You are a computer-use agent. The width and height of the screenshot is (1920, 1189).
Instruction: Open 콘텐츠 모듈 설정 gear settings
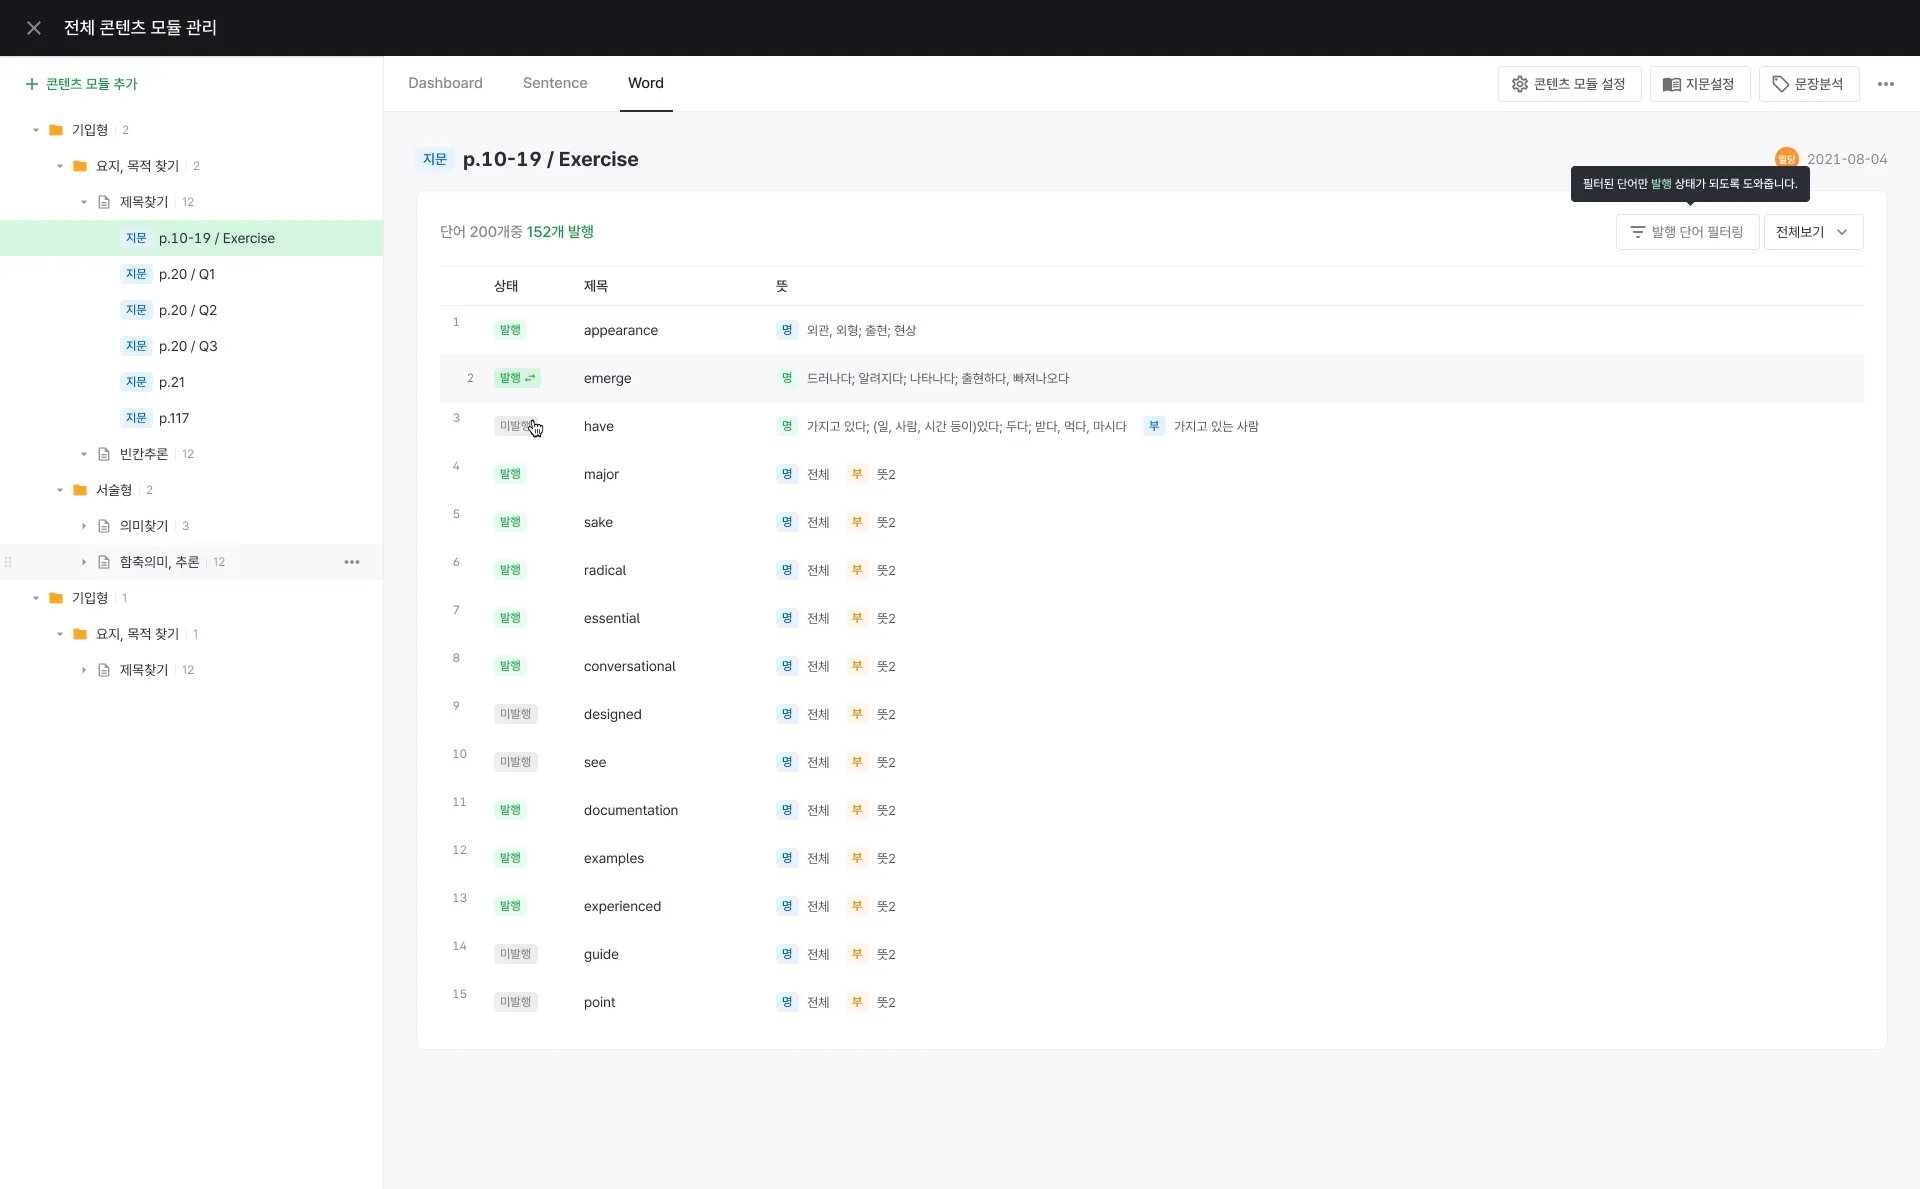coord(1568,84)
